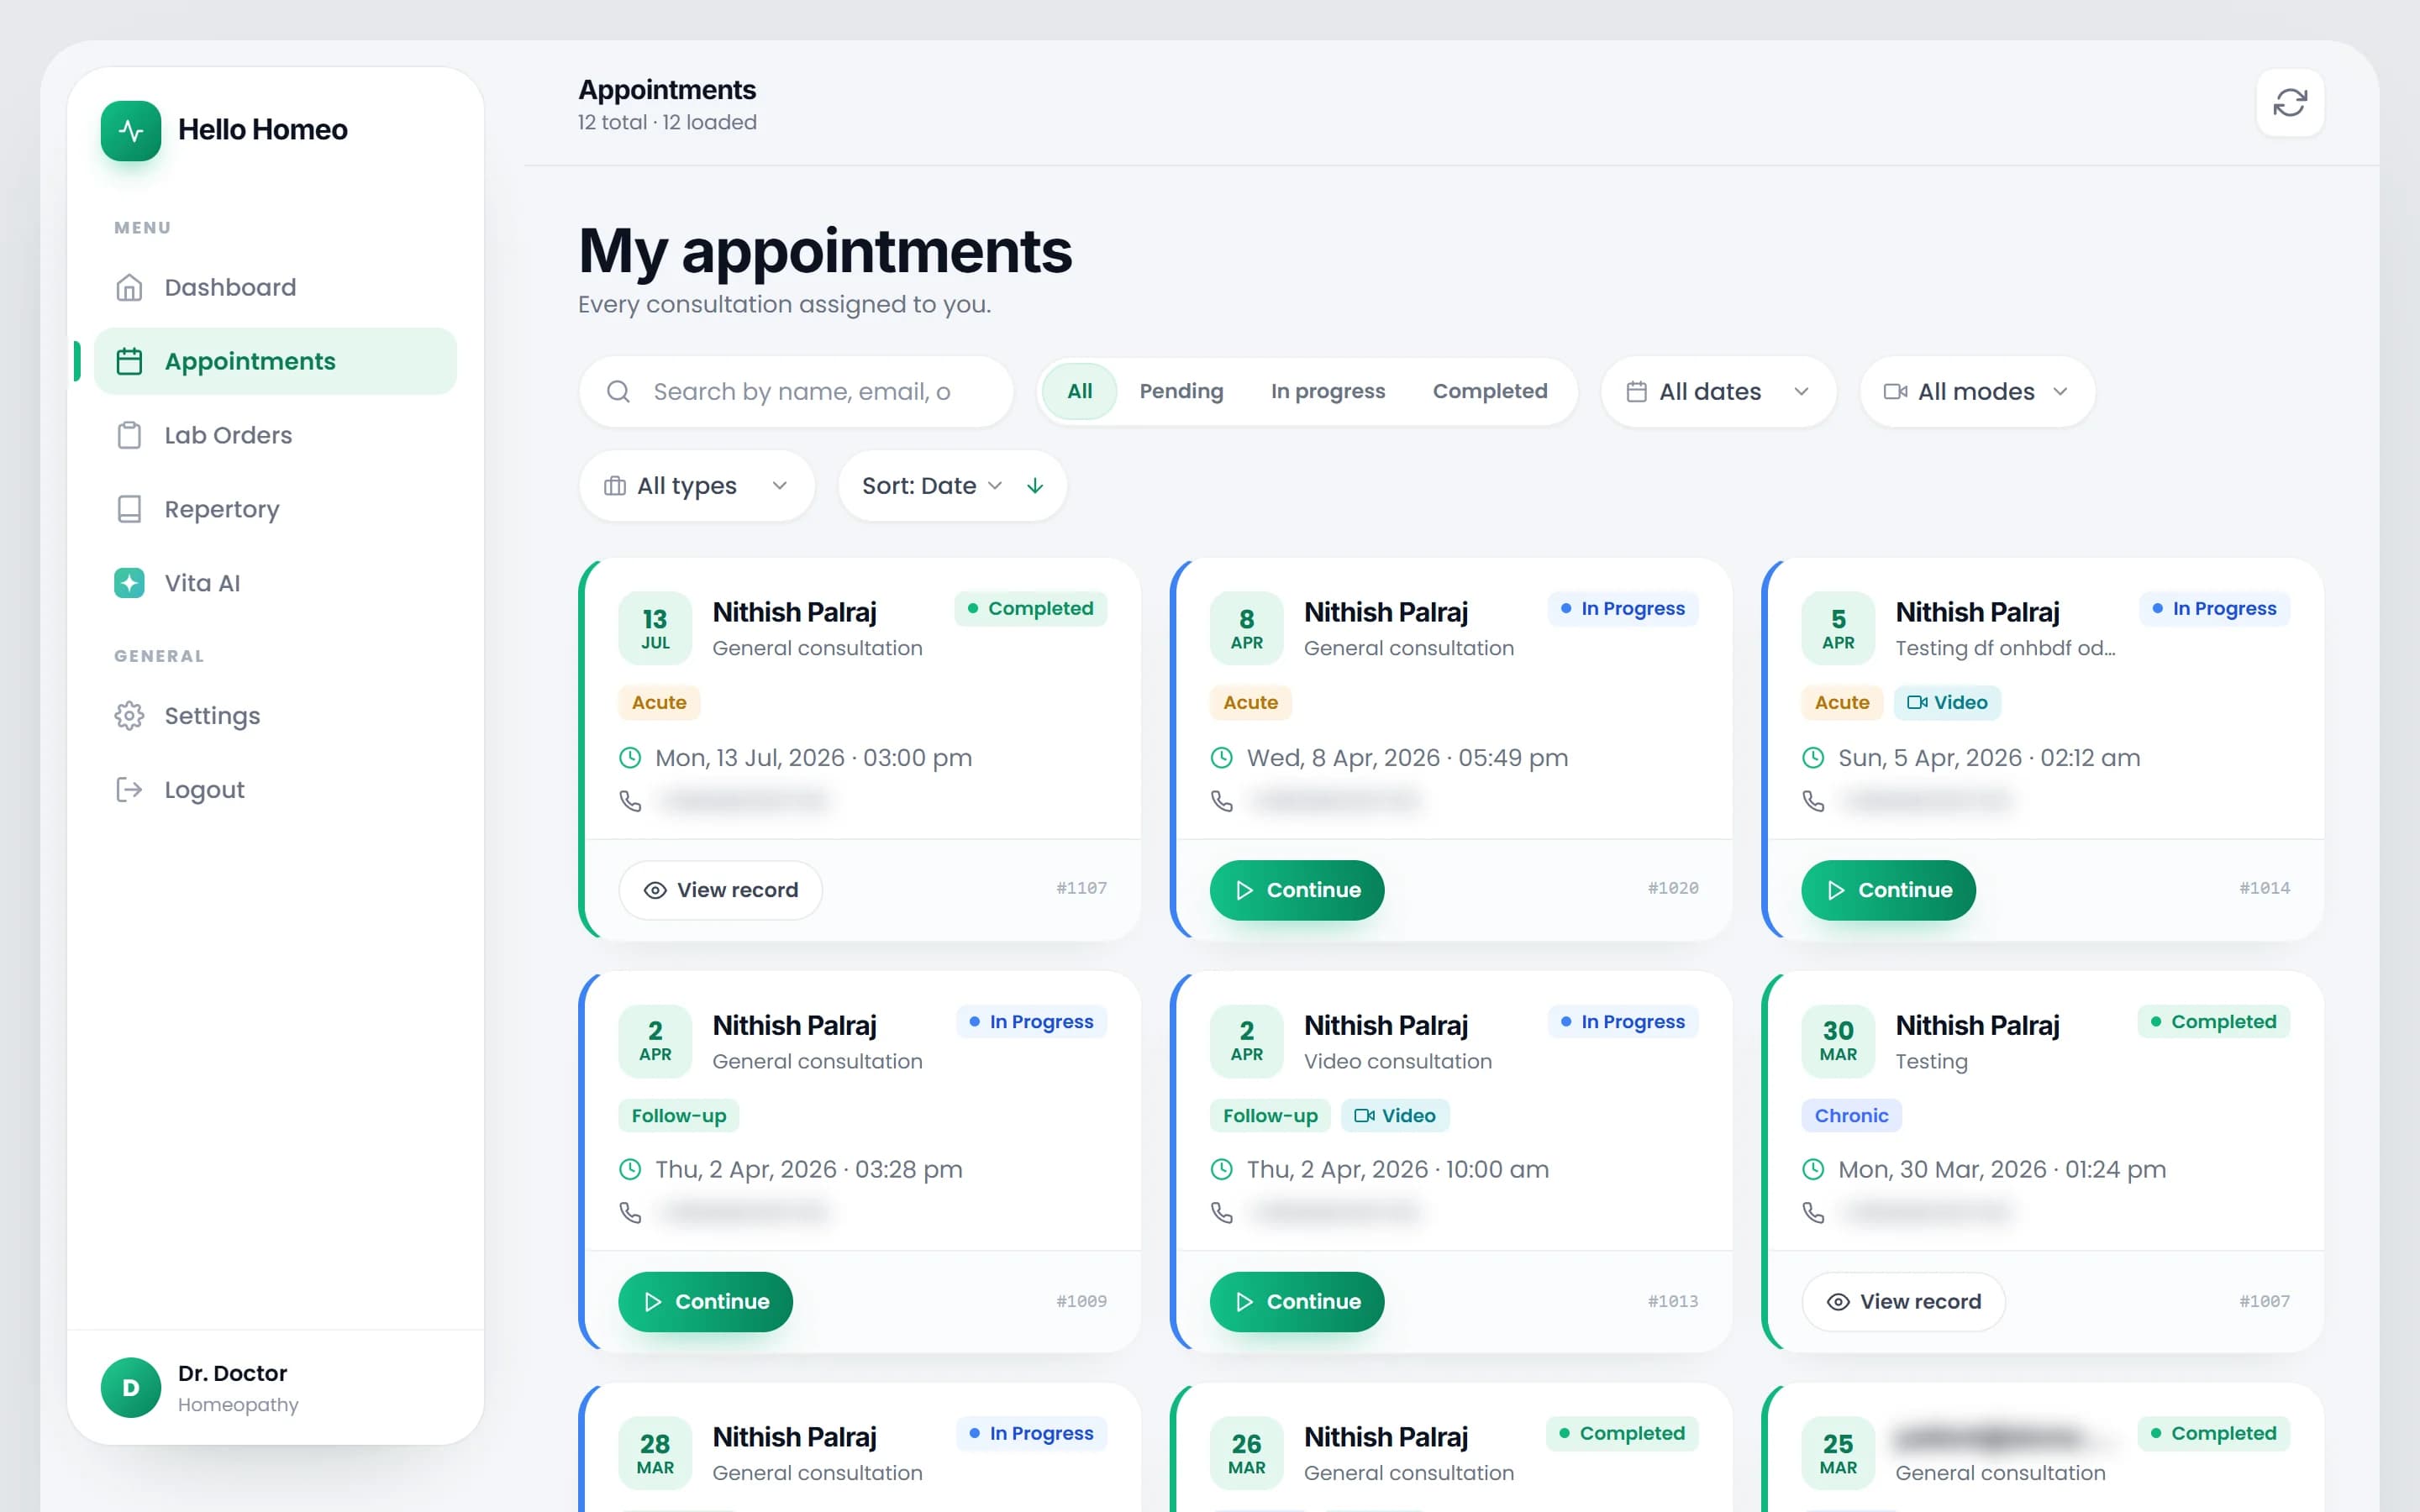2420x1512 pixels.
Task: Click phone icon on appointment #1009
Action: tap(630, 1213)
